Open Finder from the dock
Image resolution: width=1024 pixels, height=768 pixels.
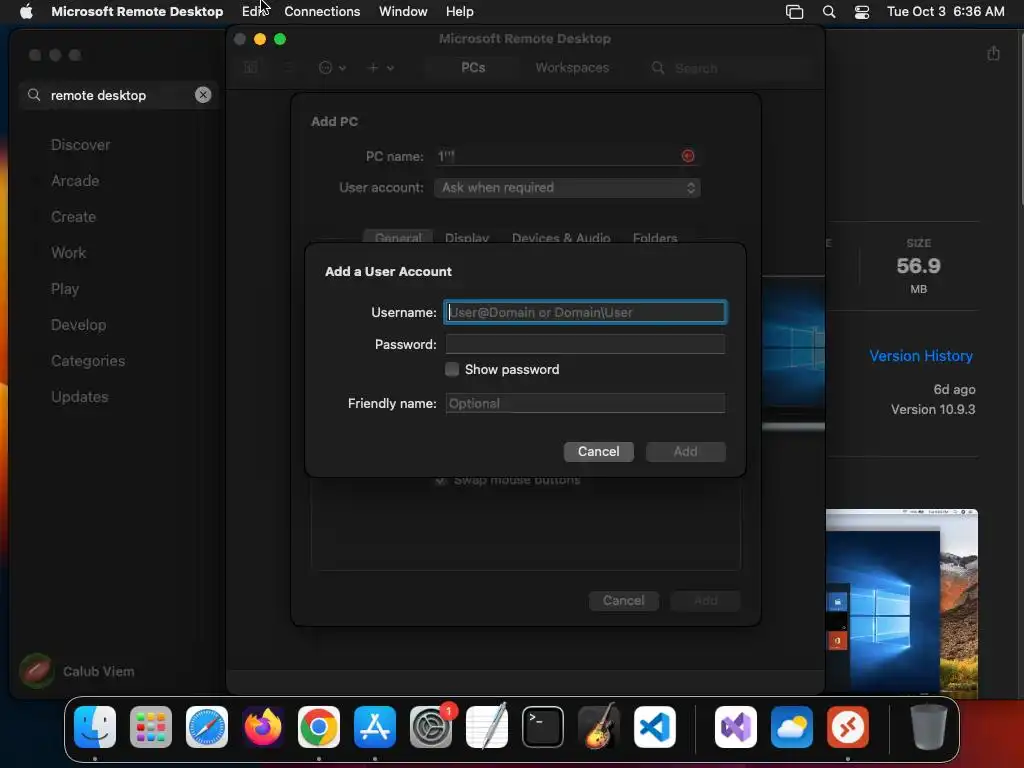[95, 727]
